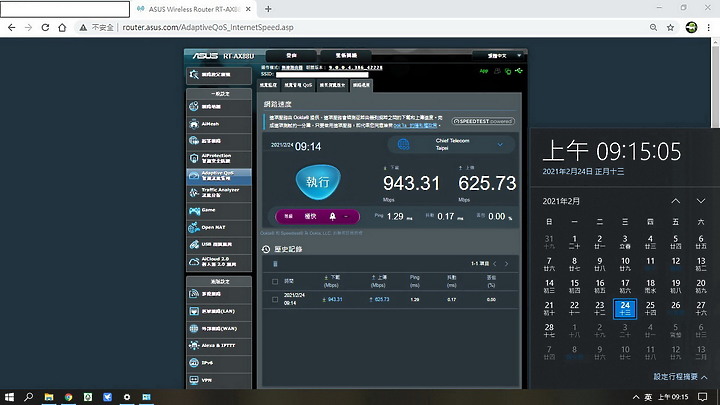The width and height of the screenshot is (720, 405).
Task: Open IPv6 settings in the sidebar
Action: coord(219,363)
